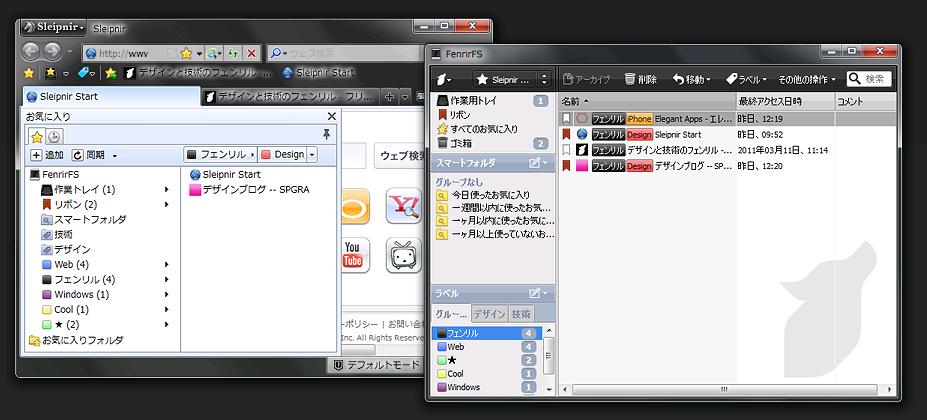Click the YouTube icon on start page
Image resolution: width=927 pixels, height=420 pixels.
coord(352,255)
